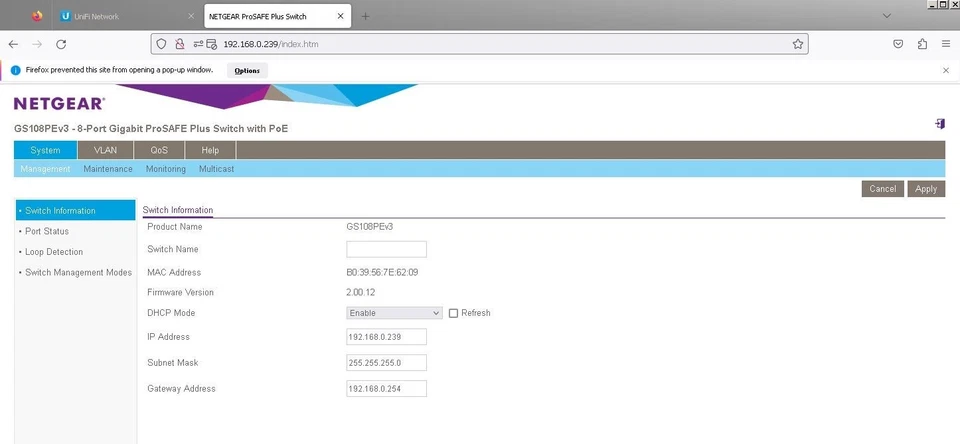Close the UniFi Network tab
960x444 pixels.
(x=190, y=17)
